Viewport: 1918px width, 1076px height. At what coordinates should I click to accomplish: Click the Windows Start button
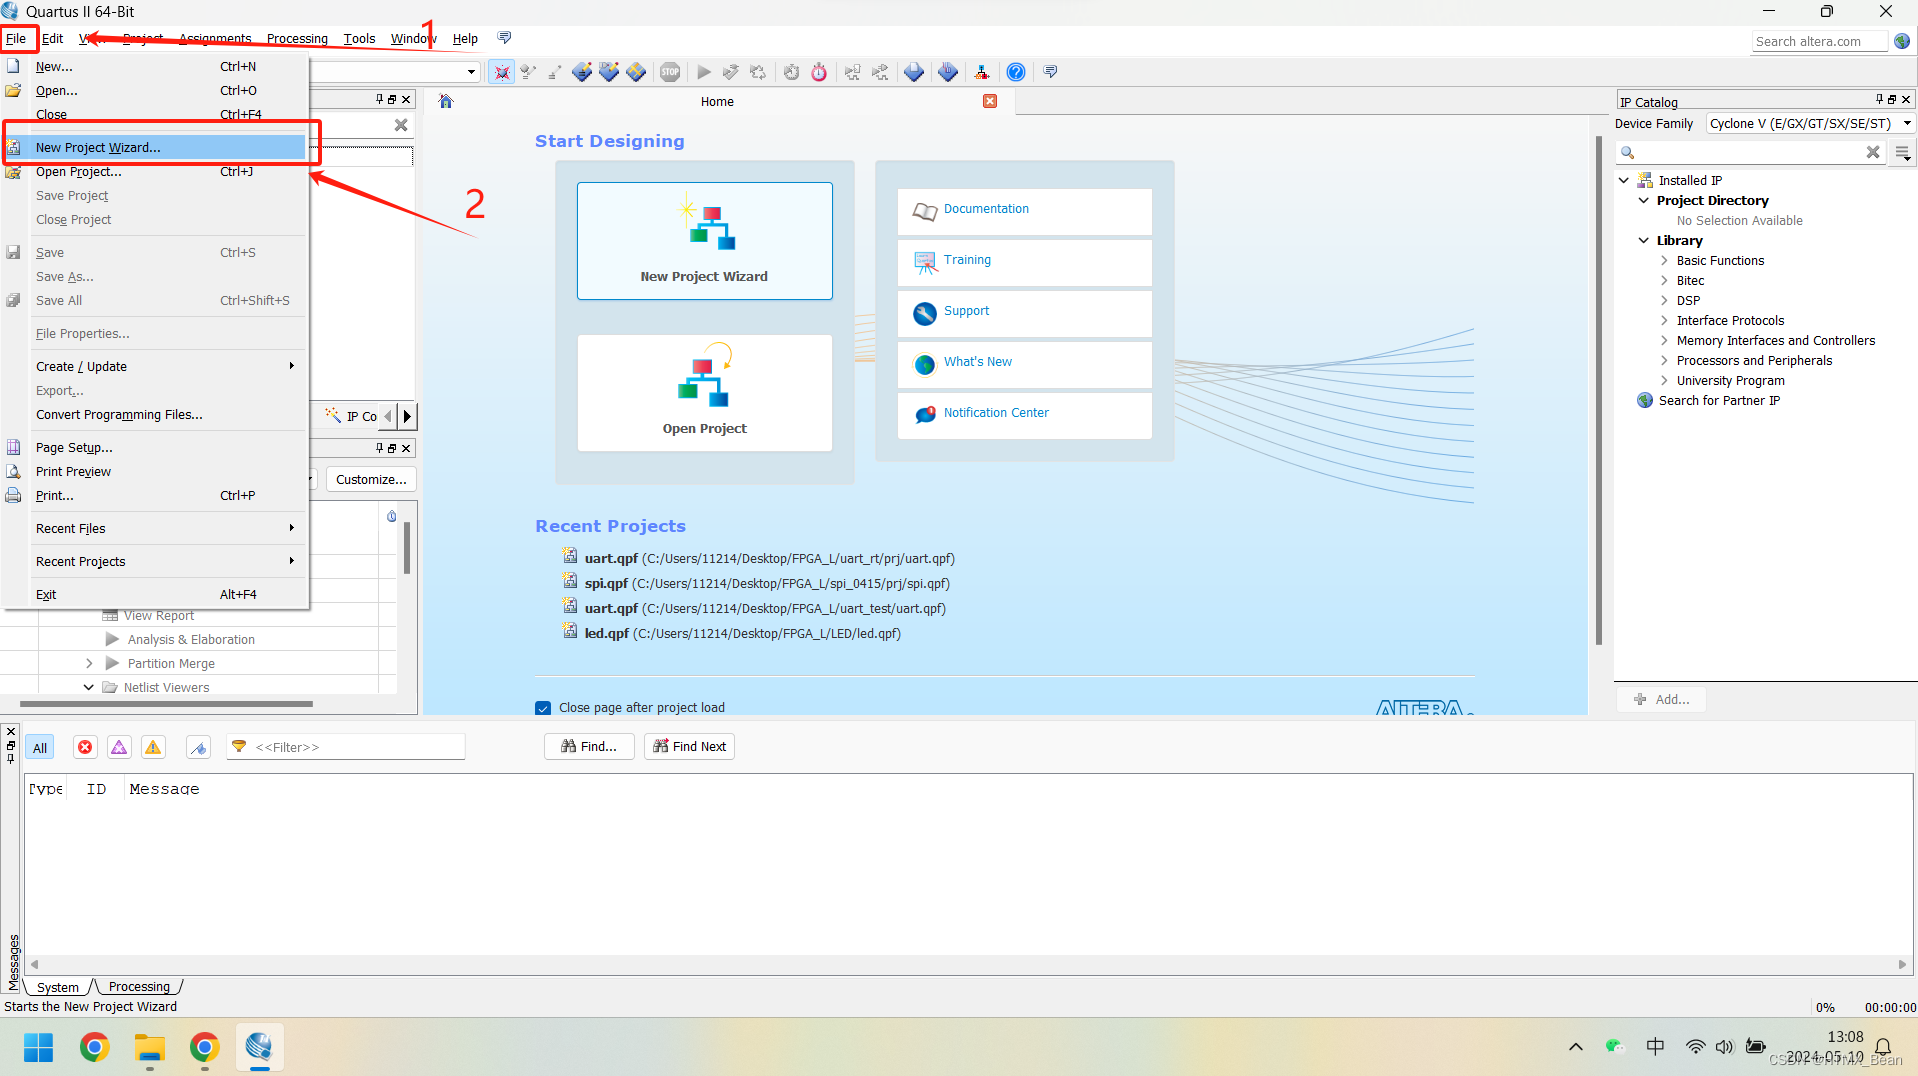[x=39, y=1048]
